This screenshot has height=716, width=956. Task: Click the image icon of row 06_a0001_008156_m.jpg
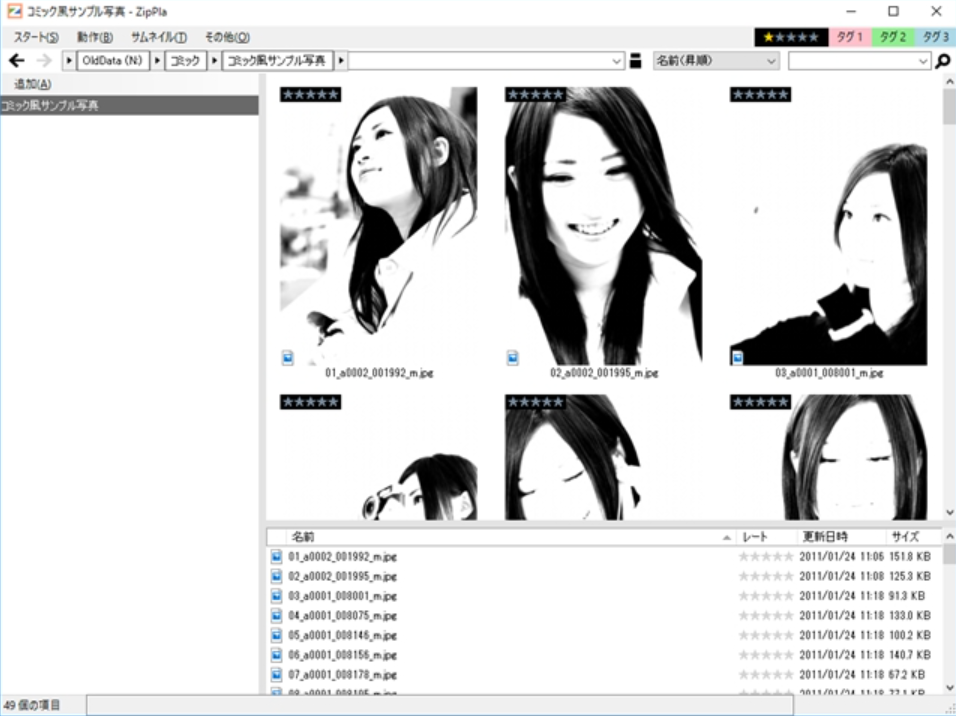(276, 654)
